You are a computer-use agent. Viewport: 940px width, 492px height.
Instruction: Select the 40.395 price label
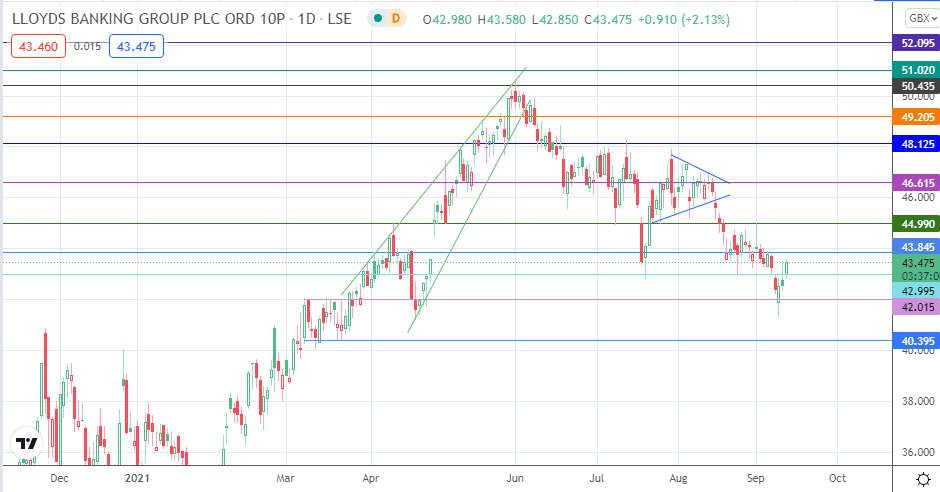[916, 341]
